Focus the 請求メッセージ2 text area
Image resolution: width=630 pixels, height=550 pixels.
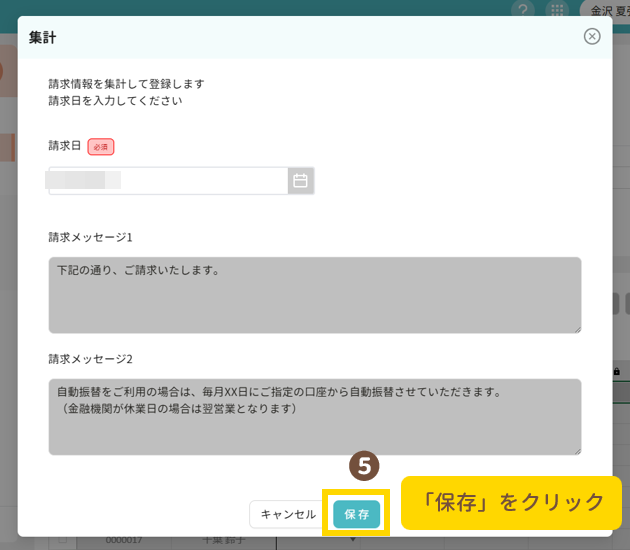pyautogui.click(x=314, y=416)
